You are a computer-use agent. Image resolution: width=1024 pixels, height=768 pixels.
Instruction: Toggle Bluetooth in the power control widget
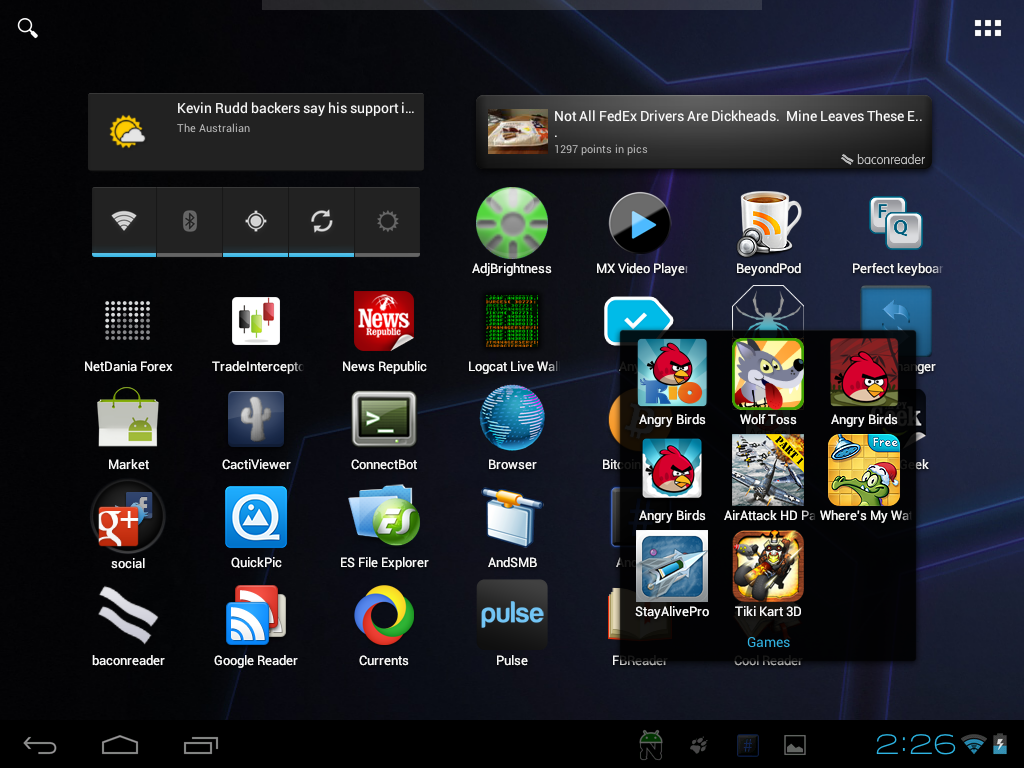click(190, 222)
